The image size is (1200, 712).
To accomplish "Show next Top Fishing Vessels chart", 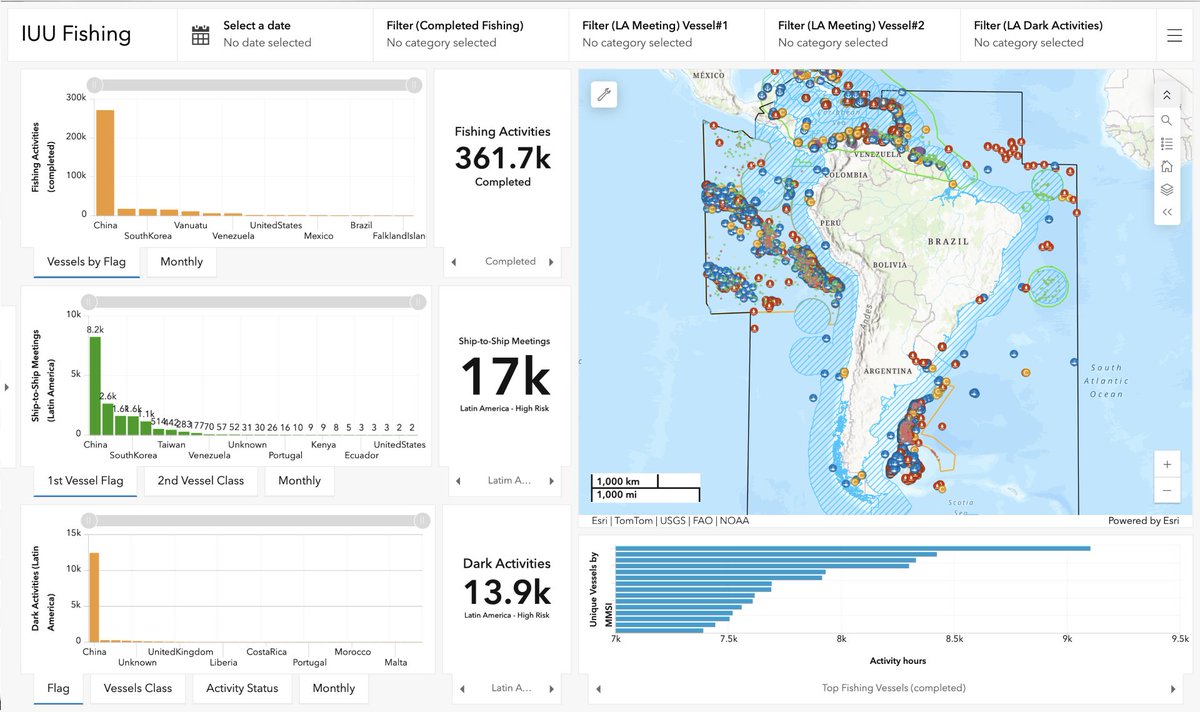I will click(x=1174, y=688).
